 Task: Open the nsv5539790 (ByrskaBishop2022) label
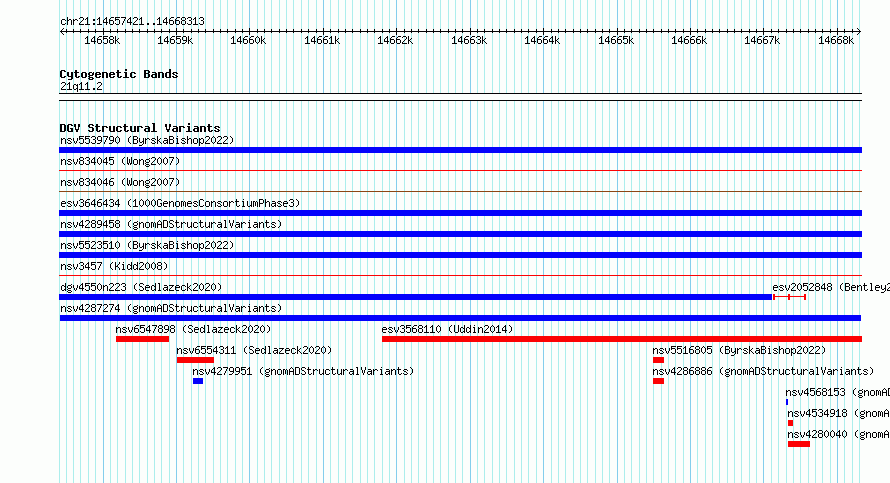[147, 140]
